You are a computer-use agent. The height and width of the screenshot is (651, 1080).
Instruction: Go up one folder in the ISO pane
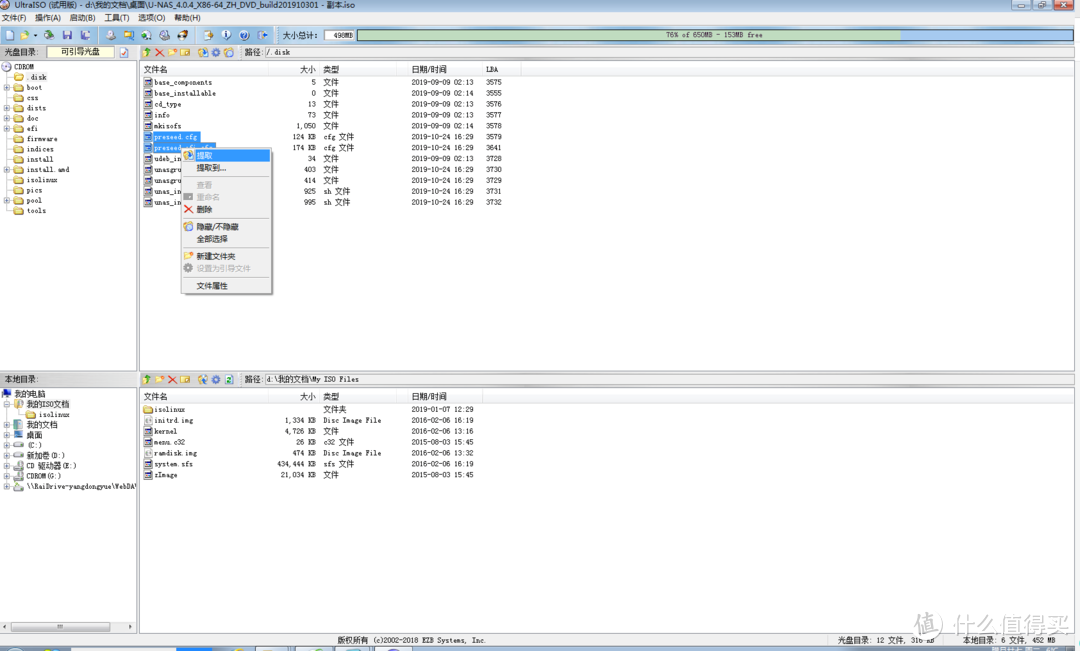(147, 52)
